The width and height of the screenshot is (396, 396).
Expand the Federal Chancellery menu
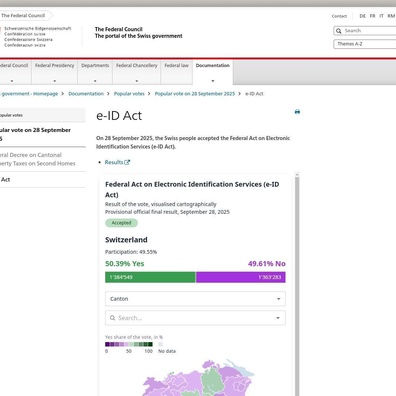137,72
